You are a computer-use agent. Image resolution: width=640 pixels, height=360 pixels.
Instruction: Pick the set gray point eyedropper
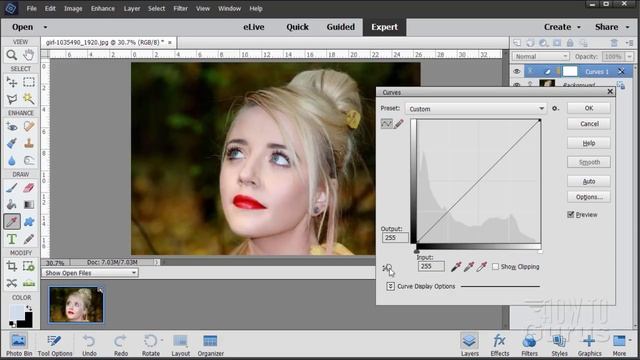point(469,267)
